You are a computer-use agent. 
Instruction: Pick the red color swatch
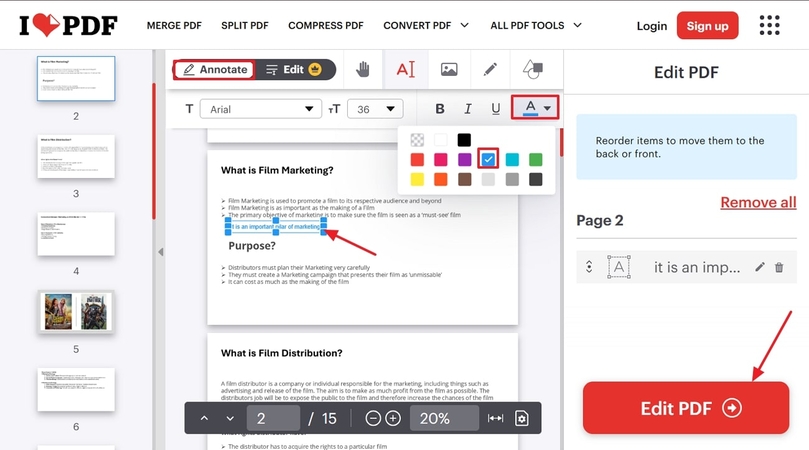coord(417,159)
